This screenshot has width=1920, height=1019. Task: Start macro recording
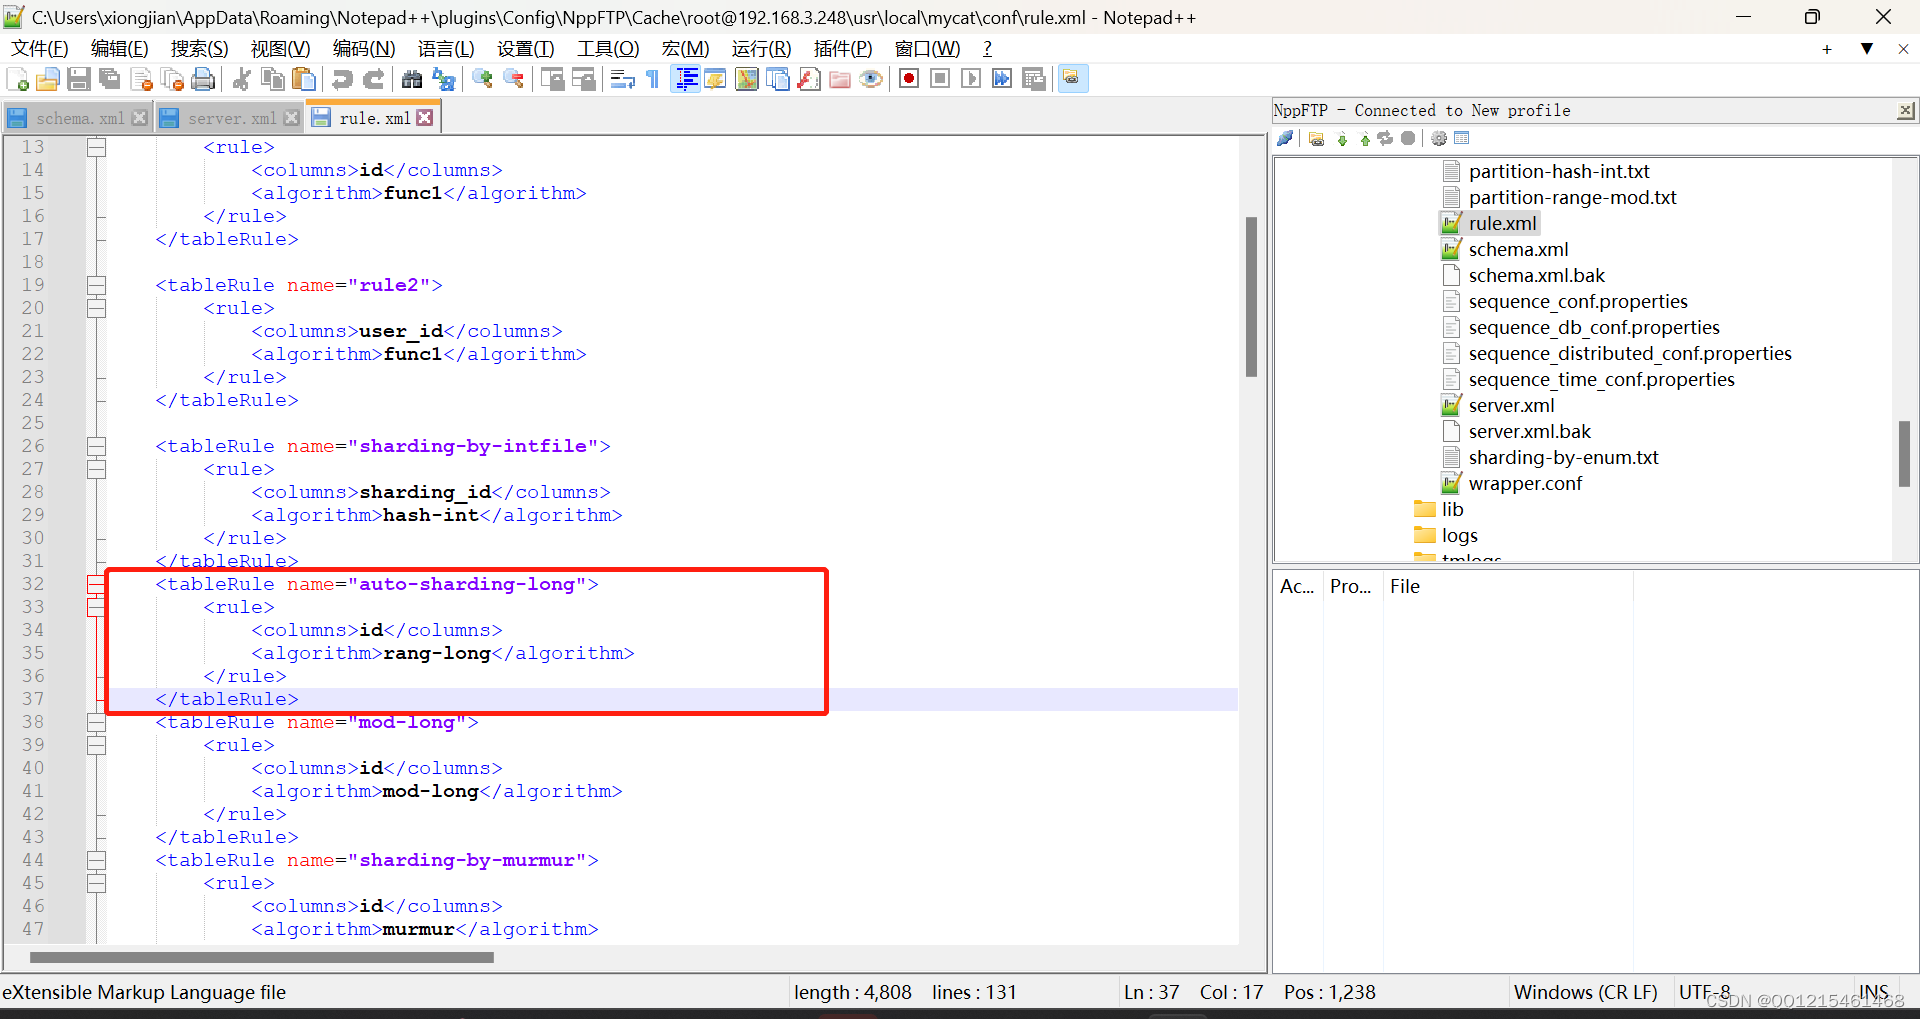909,79
